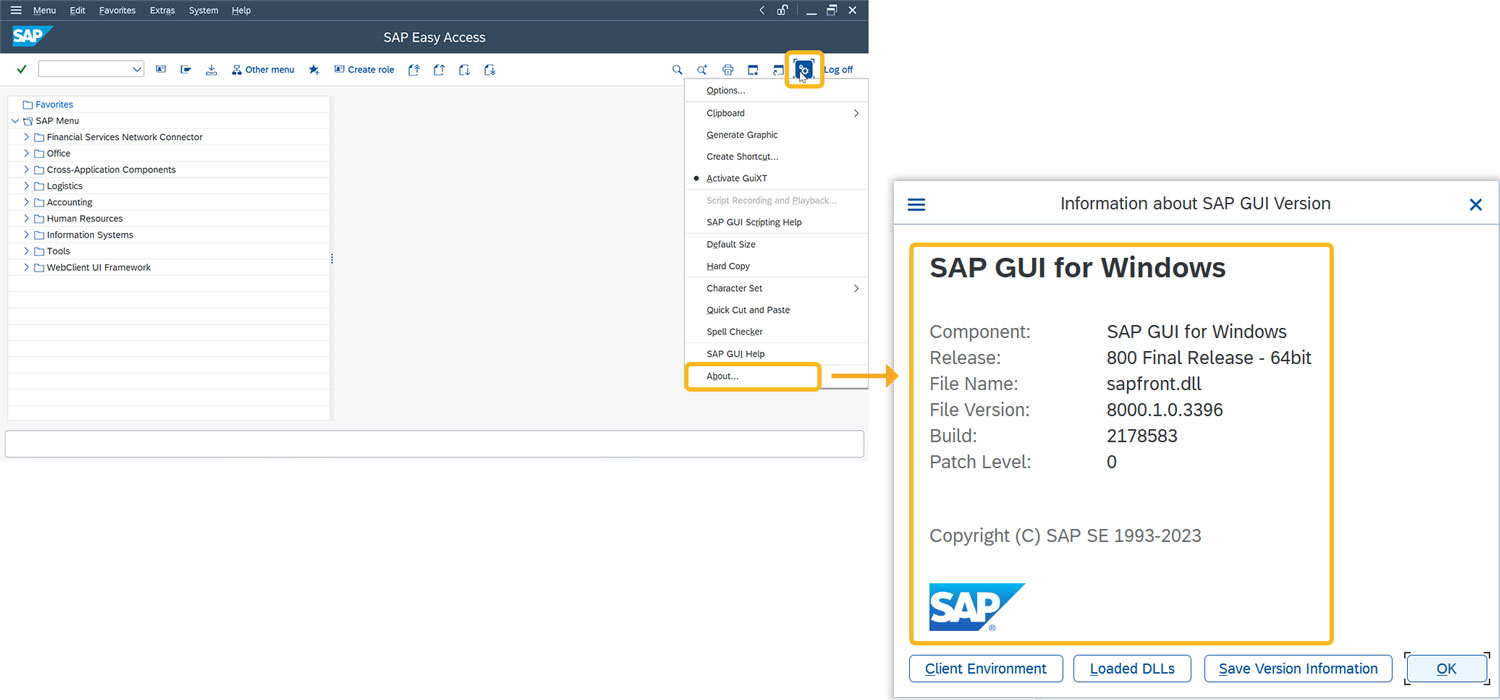Expand the Financial Services Network Connector node

[x=27, y=137]
